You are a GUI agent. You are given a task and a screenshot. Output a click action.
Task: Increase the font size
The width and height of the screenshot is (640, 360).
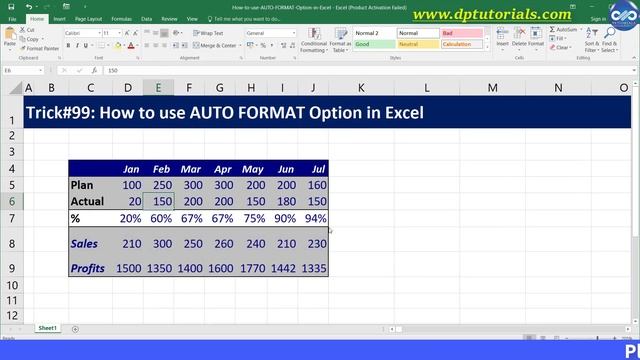127,33
